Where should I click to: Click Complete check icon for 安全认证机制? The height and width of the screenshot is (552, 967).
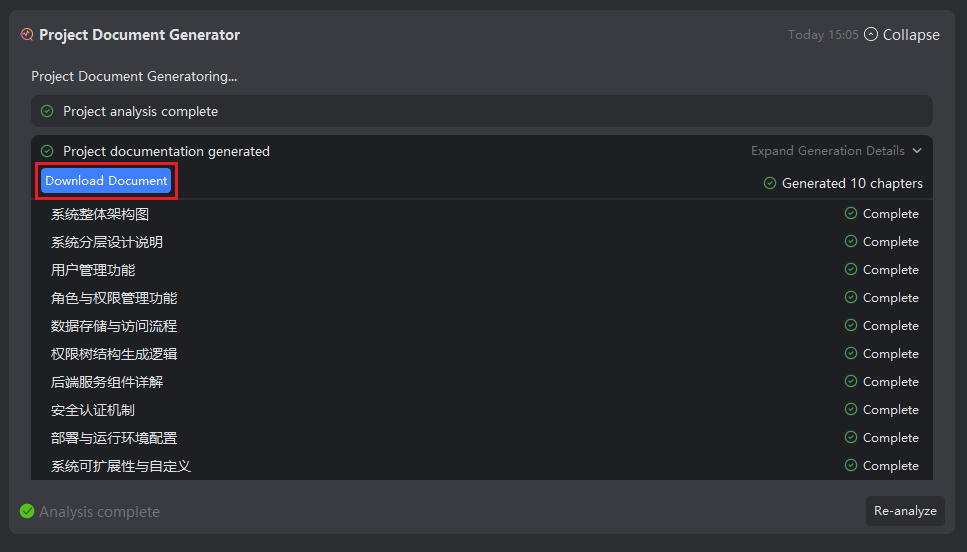[x=851, y=410]
